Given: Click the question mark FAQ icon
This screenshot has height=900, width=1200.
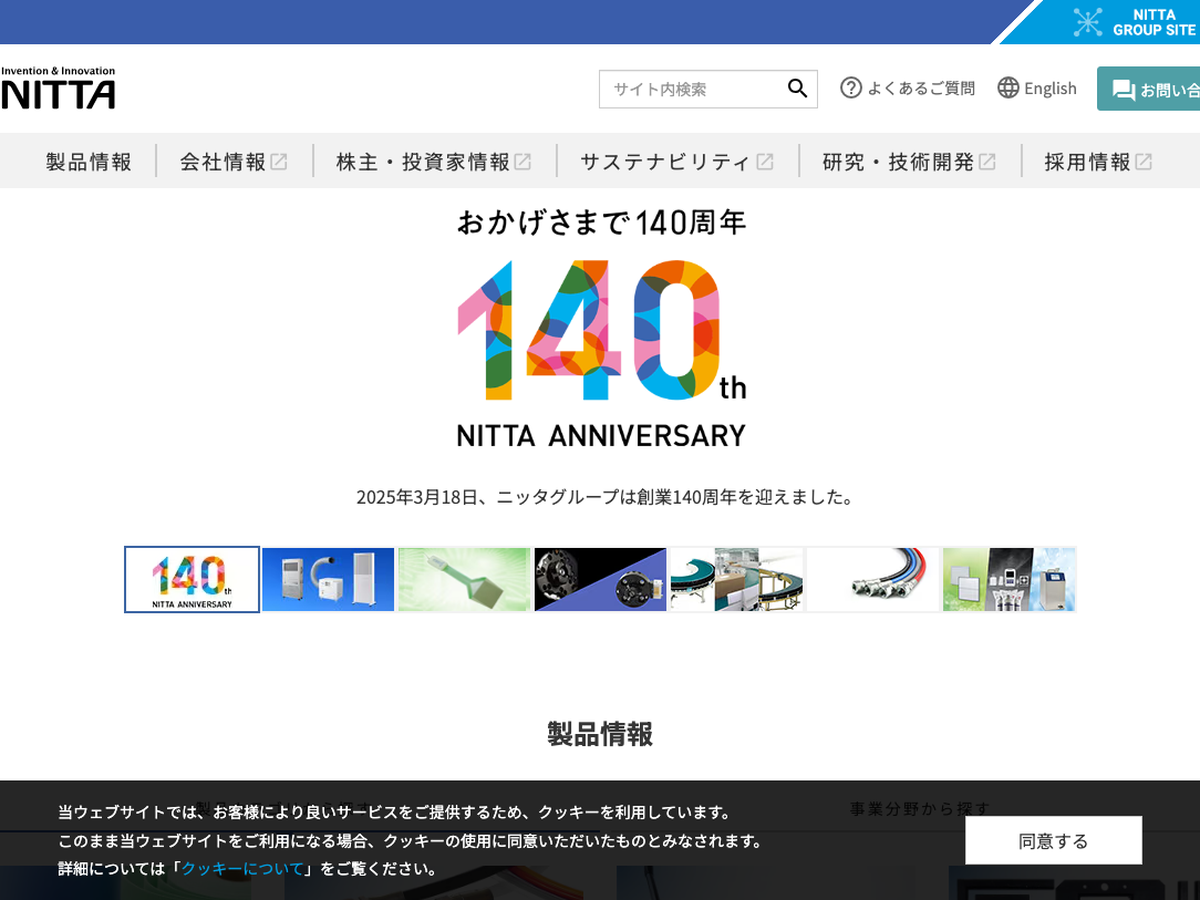Looking at the screenshot, I should tap(851, 88).
